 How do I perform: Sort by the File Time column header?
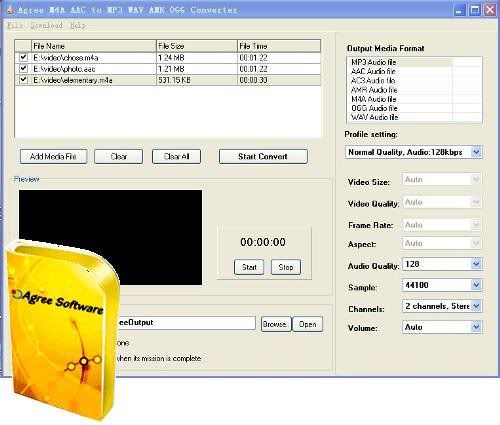pyautogui.click(x=279, y=46)
